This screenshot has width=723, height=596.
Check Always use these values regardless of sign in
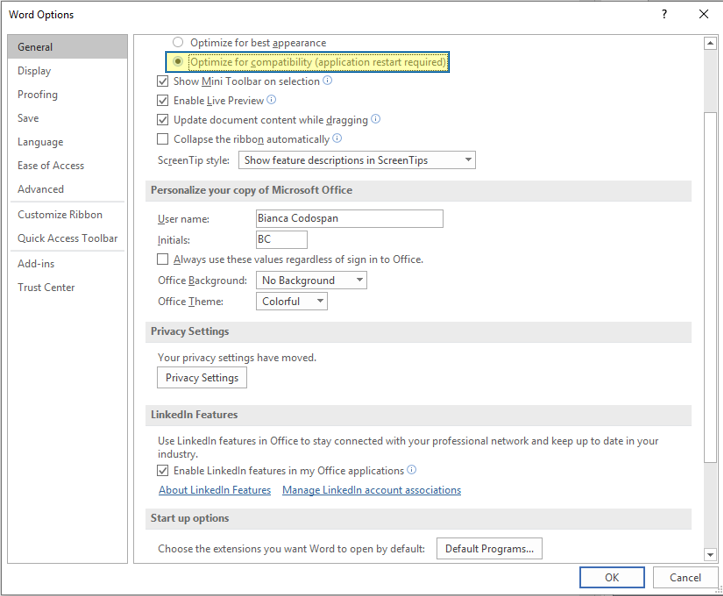(x=162, y=259)
